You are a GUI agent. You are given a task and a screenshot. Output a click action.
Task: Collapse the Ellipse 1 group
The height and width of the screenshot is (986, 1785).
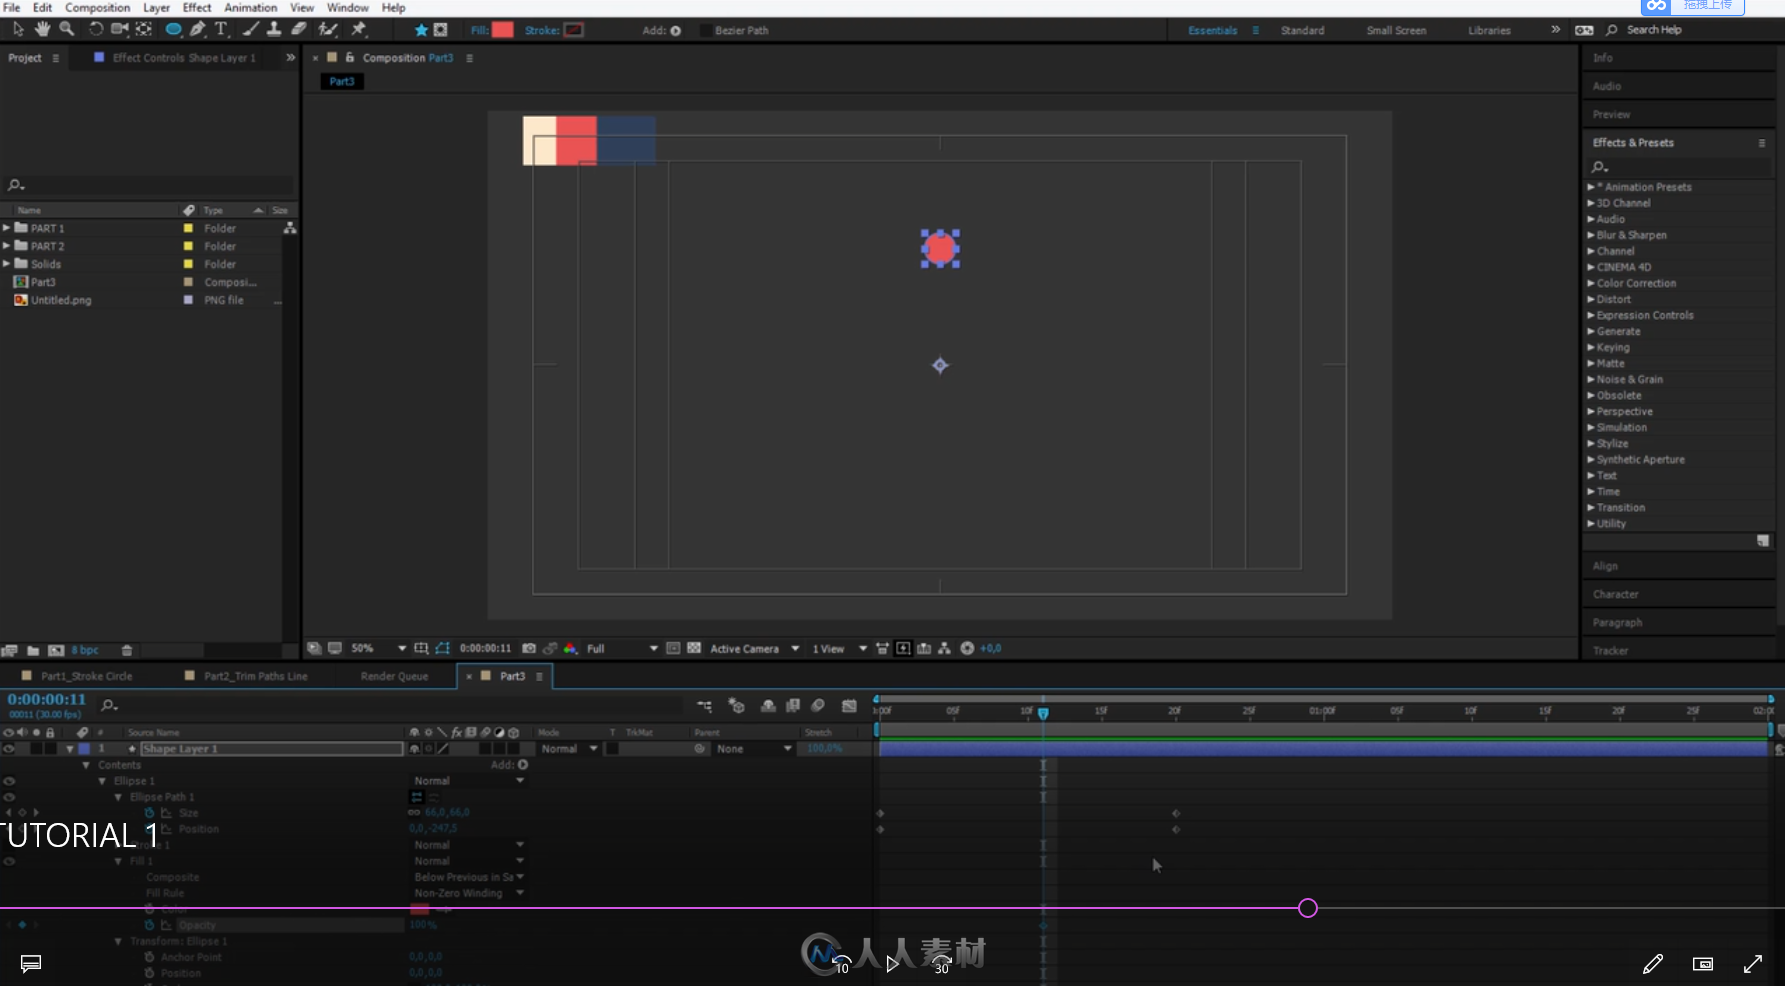pyautogui.click(x=102, y=781)
